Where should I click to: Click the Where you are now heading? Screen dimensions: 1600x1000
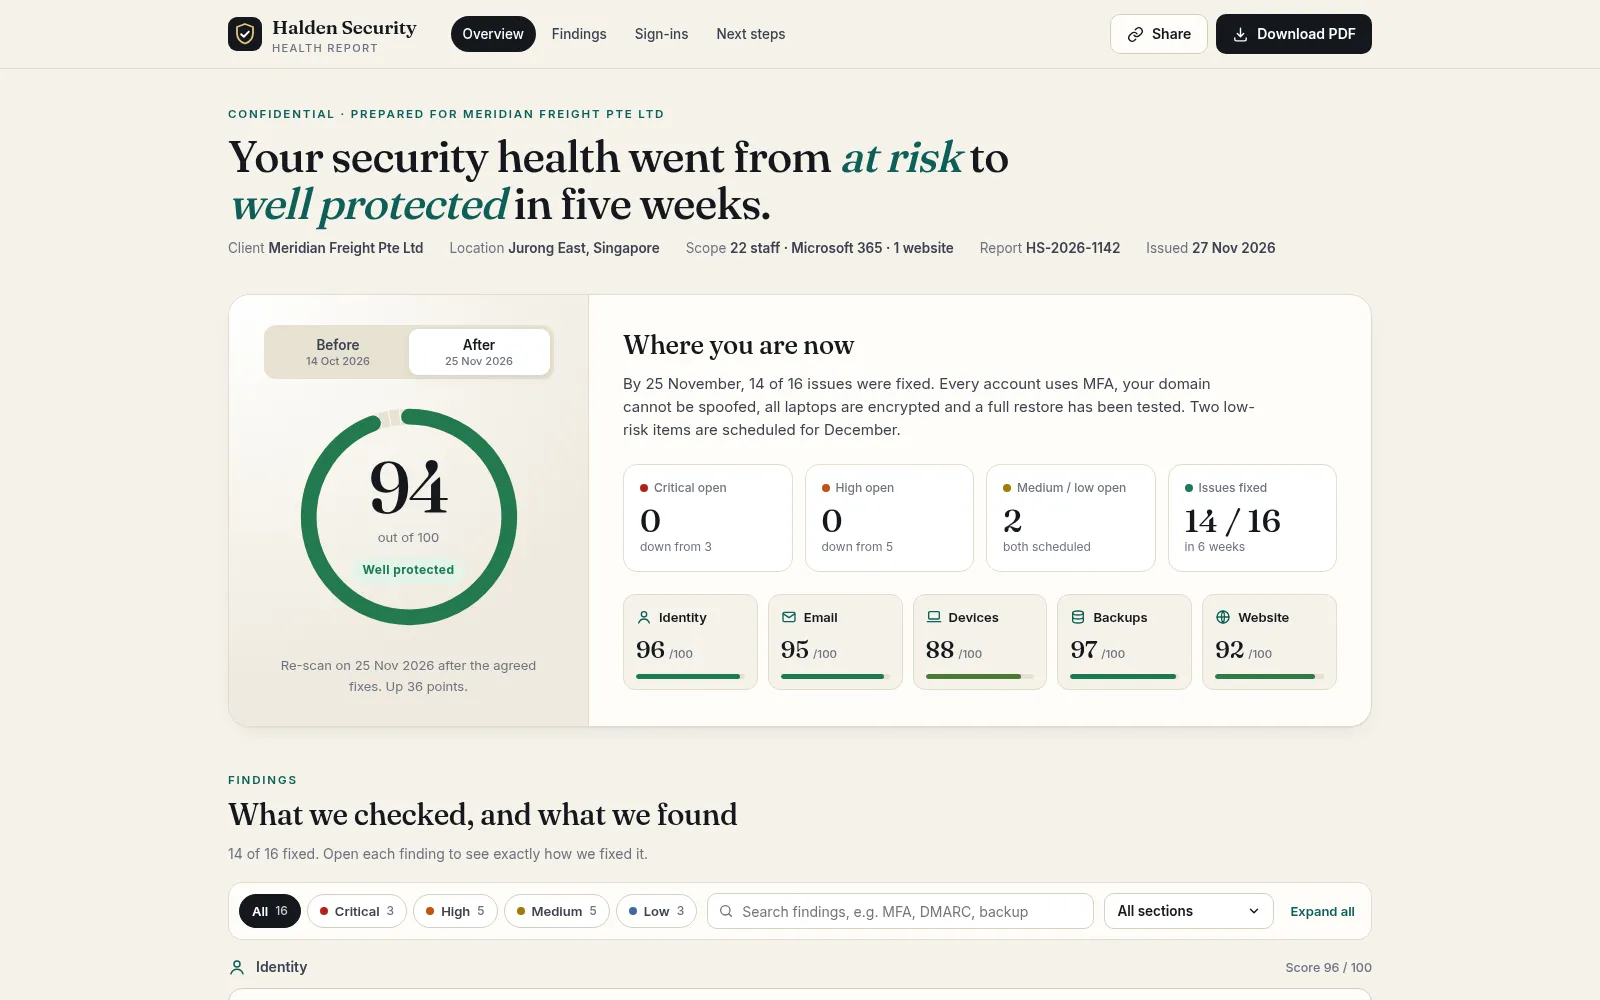739,345
